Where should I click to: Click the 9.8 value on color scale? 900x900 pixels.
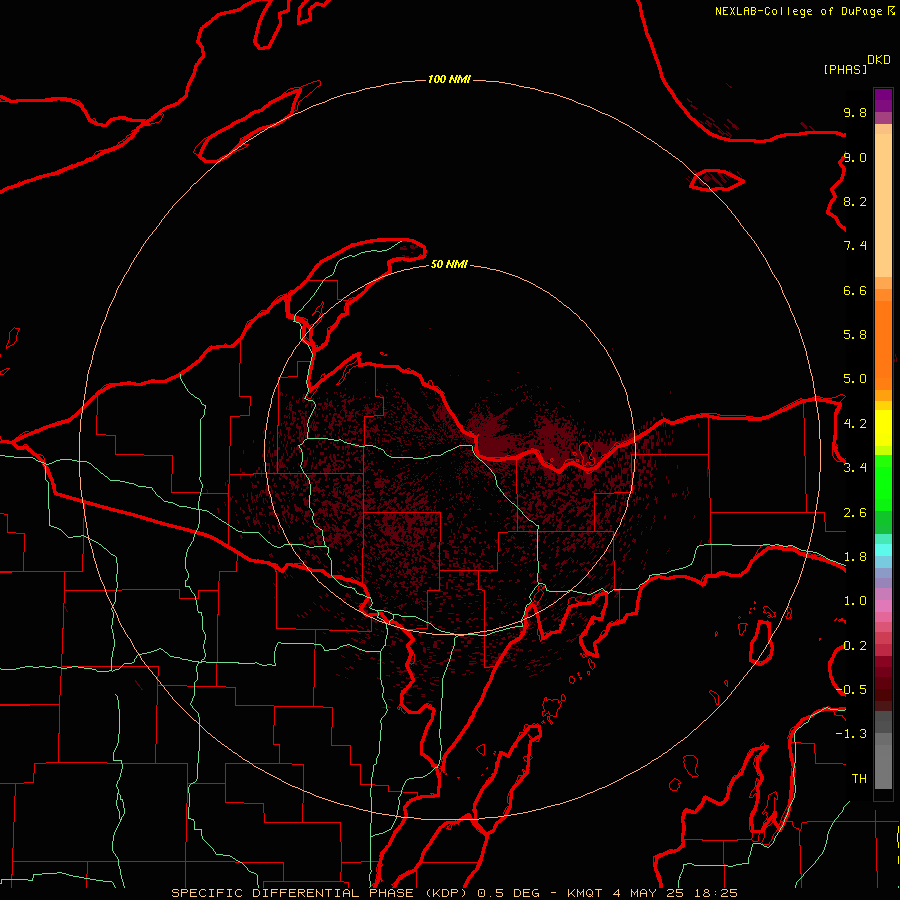tap(855, 112)
